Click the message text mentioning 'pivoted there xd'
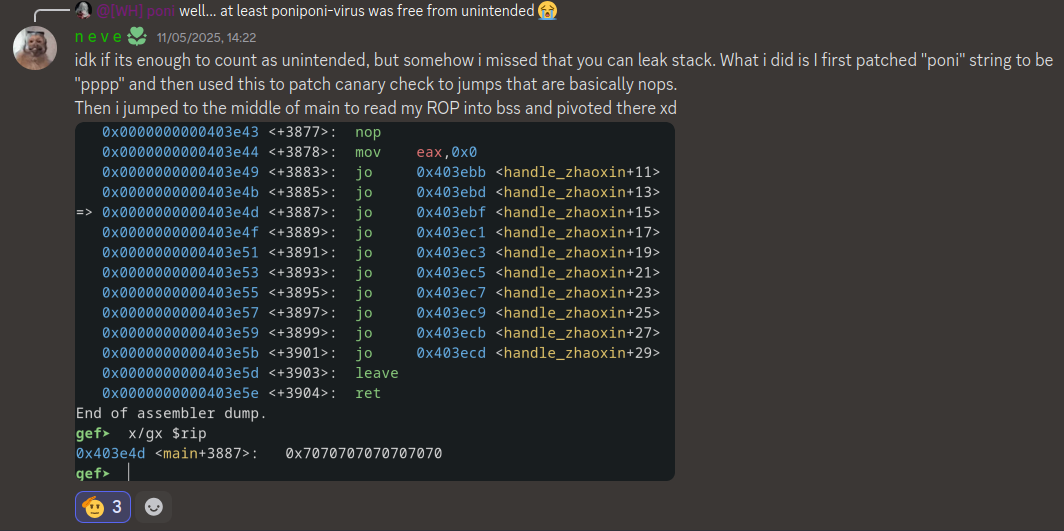 pyautogui.click(x=376, y=108)
